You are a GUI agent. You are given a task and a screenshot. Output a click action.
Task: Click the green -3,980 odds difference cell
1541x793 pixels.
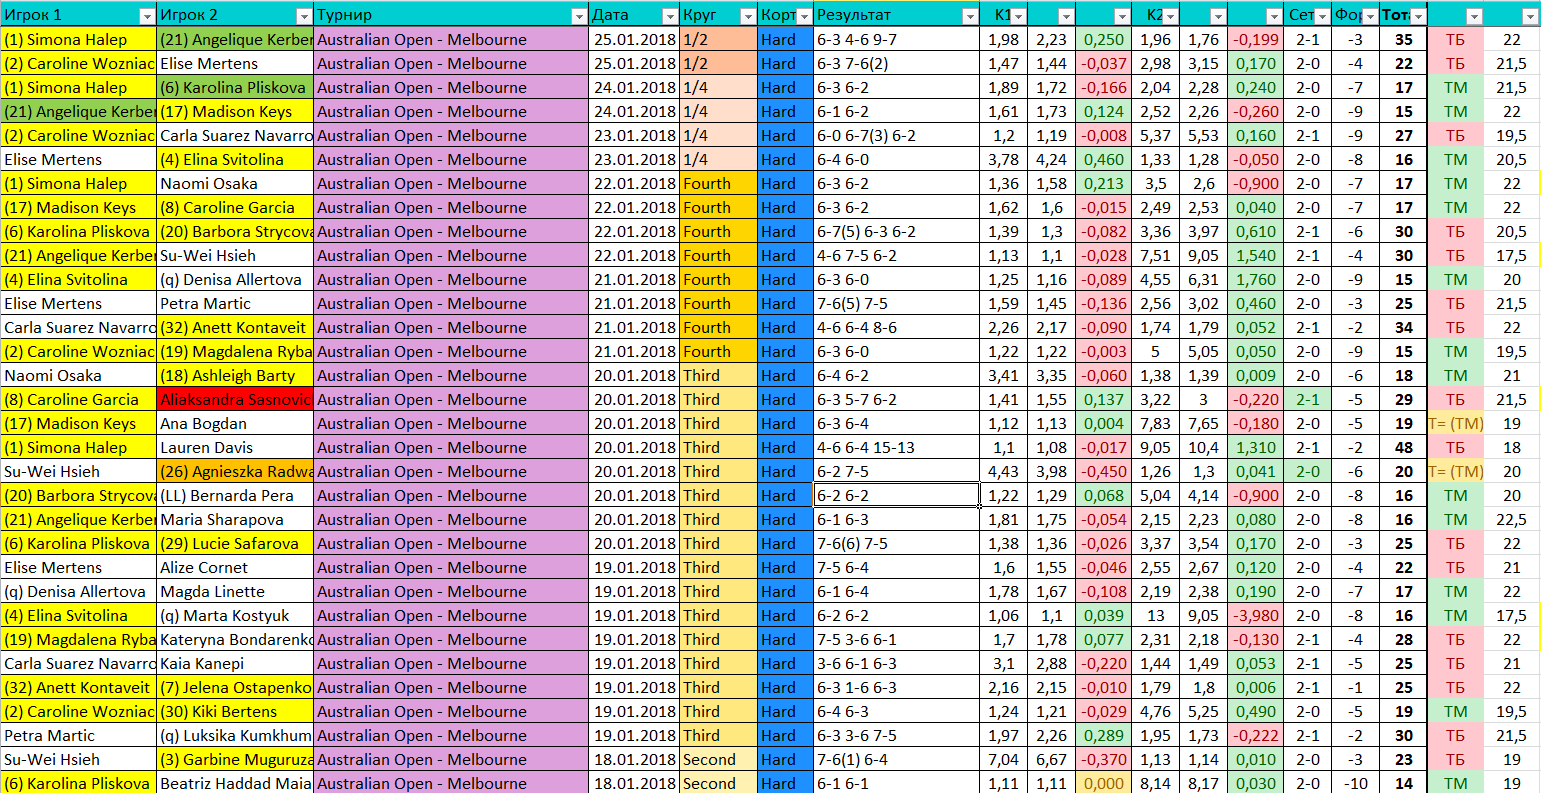coord(1254,615)
